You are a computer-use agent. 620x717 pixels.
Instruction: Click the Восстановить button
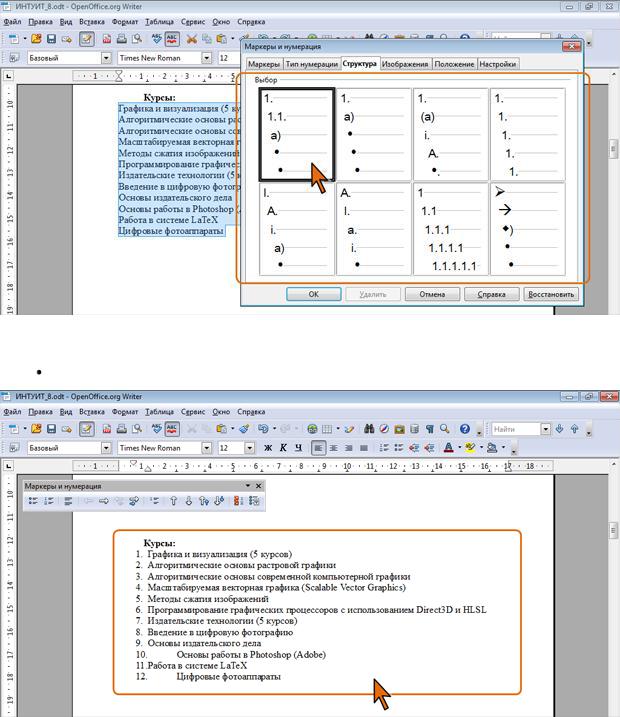click(x=551, y=294)
